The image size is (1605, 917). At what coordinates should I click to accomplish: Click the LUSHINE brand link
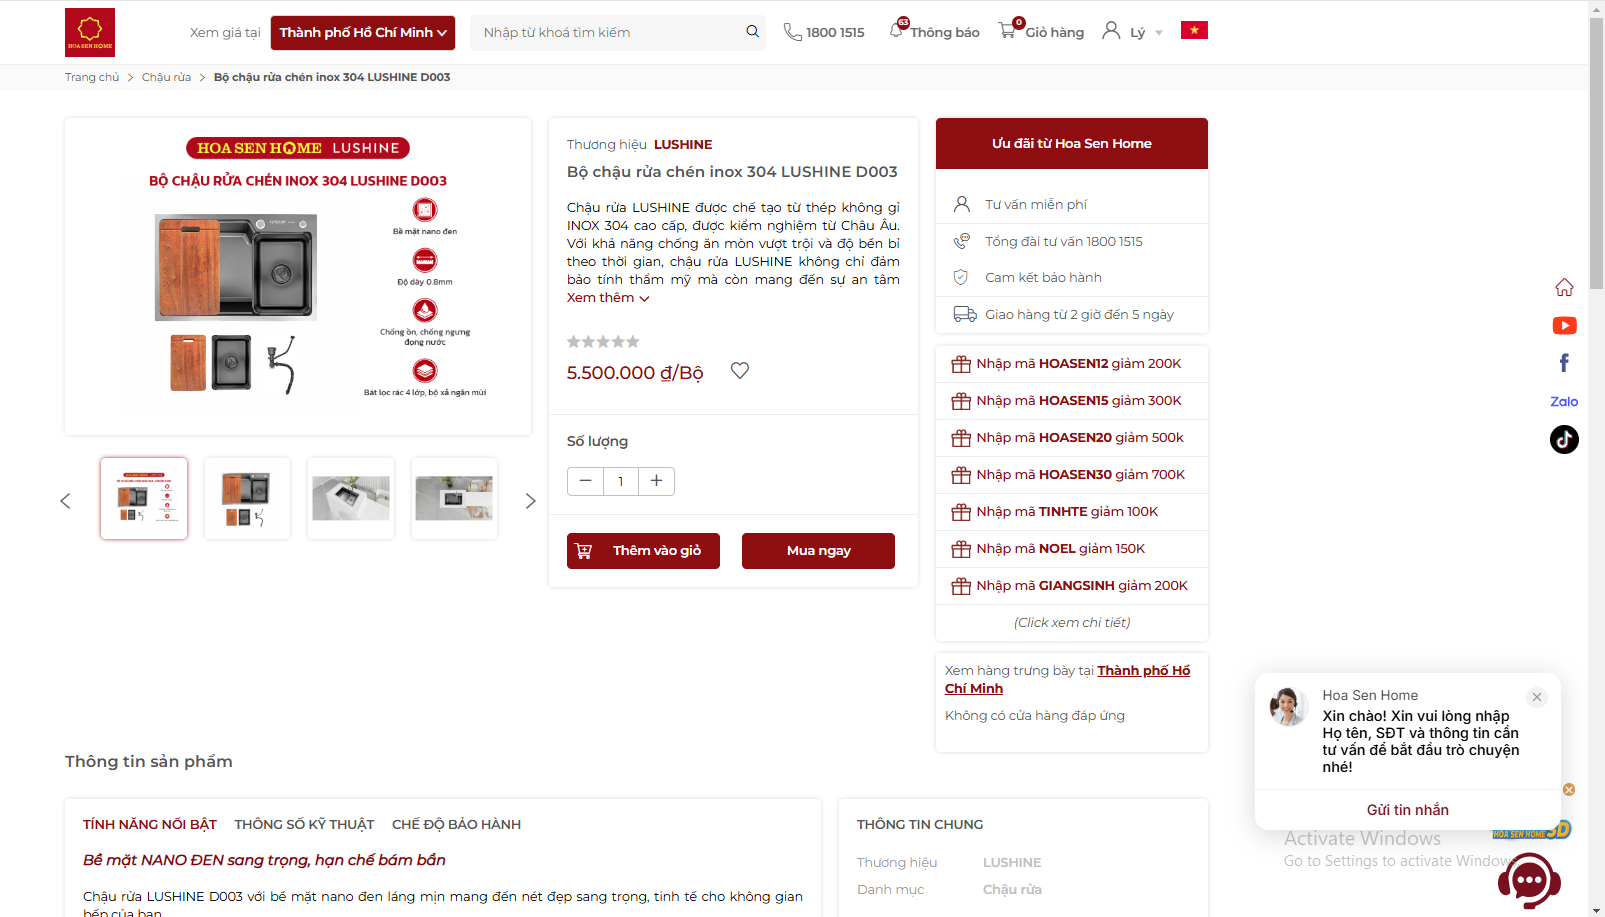pos(683,144)
